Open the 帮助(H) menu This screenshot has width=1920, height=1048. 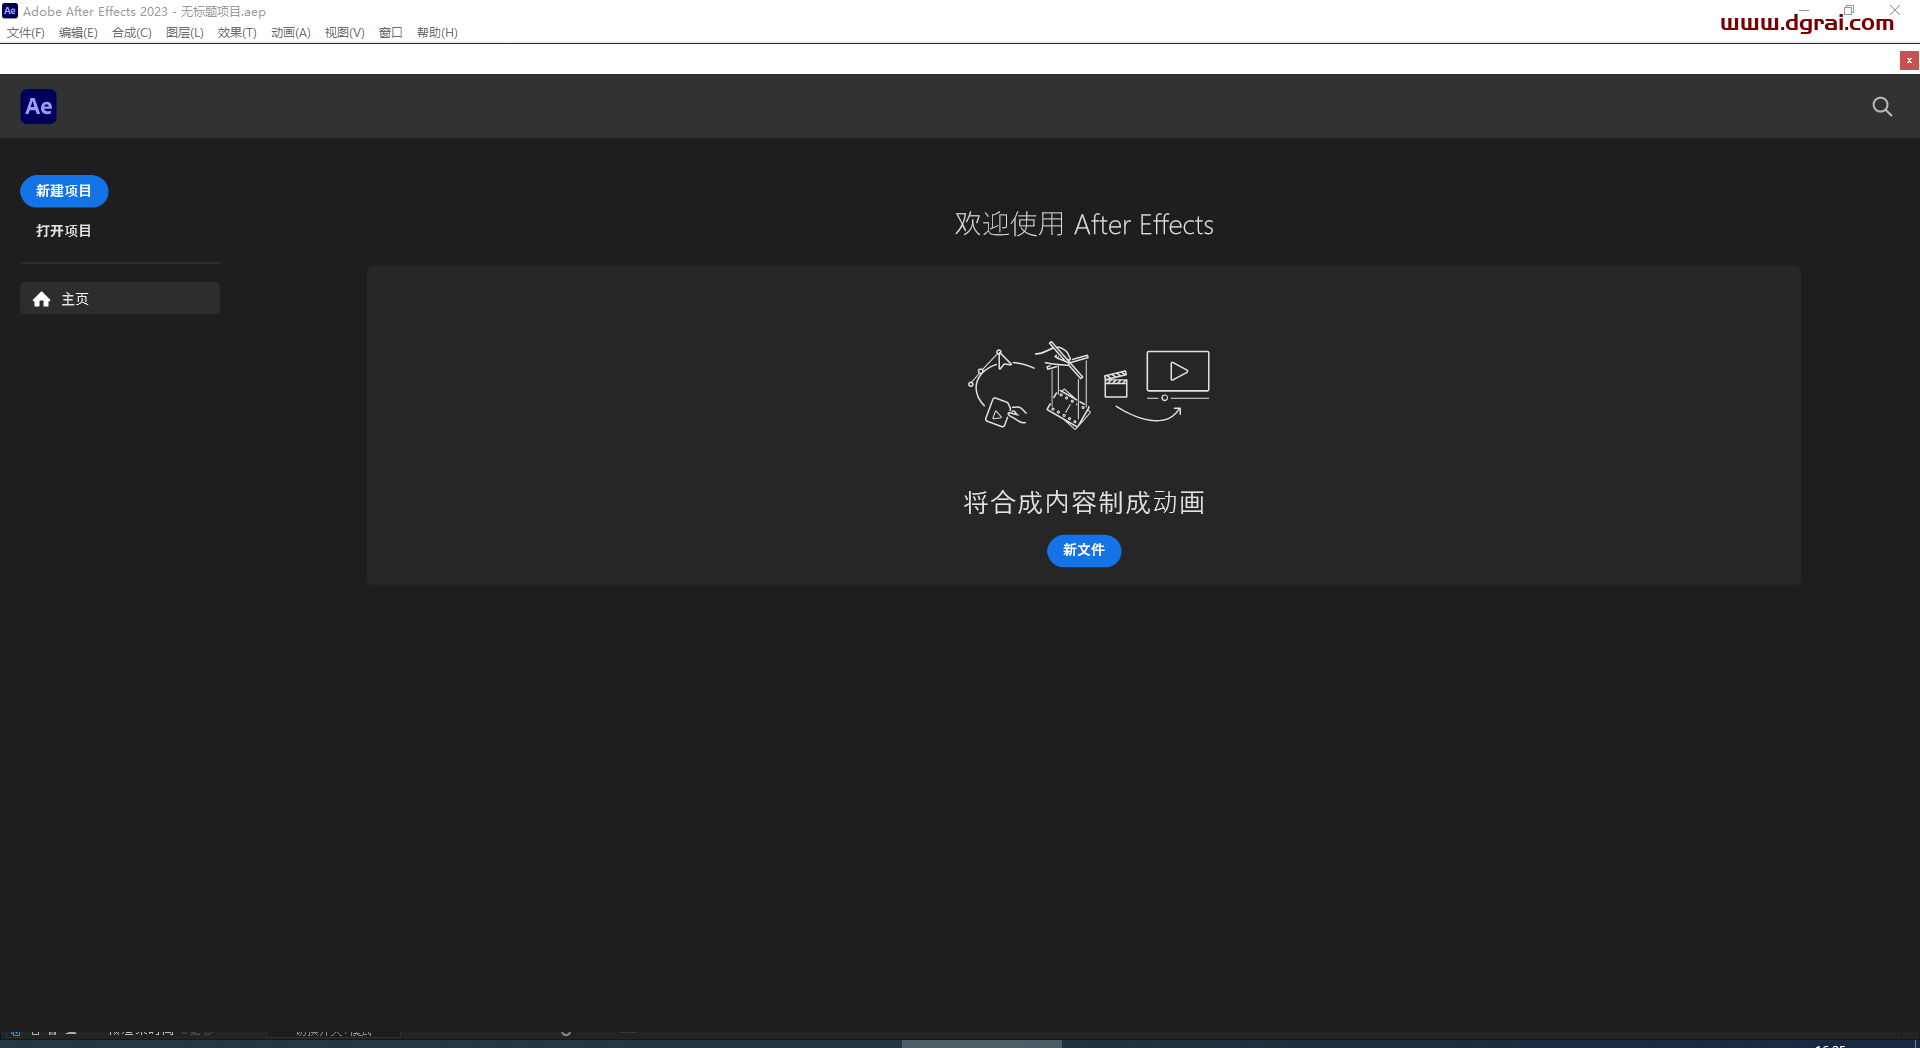pyautogui.click(x=437, y=33)
